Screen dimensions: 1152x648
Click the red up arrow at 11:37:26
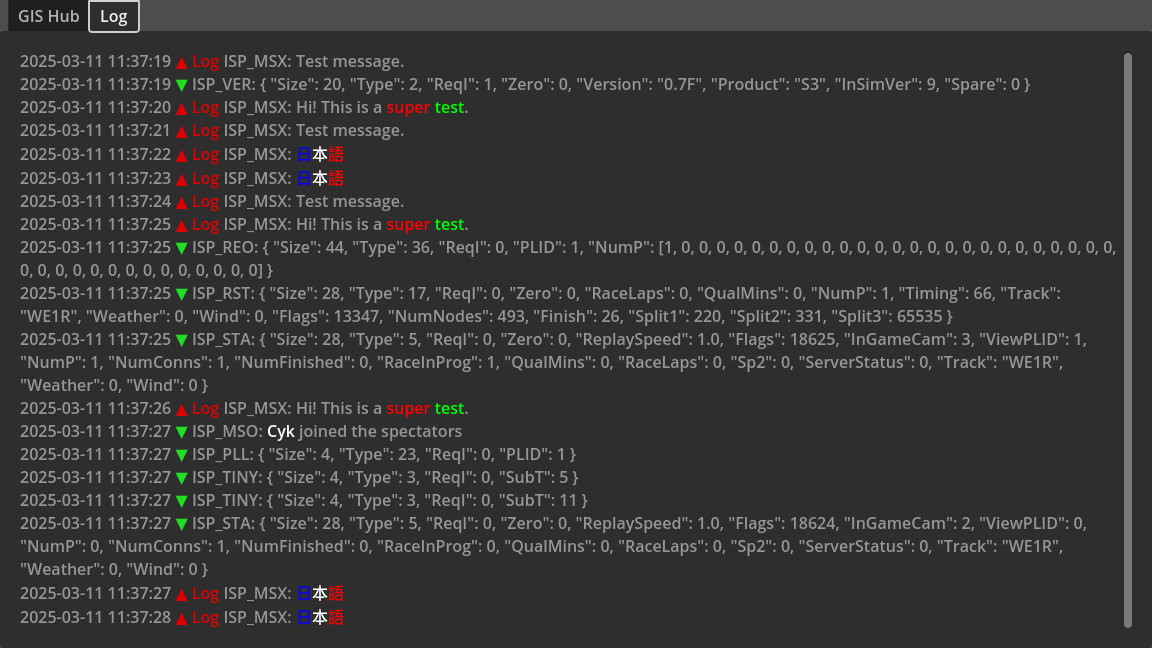181,409
